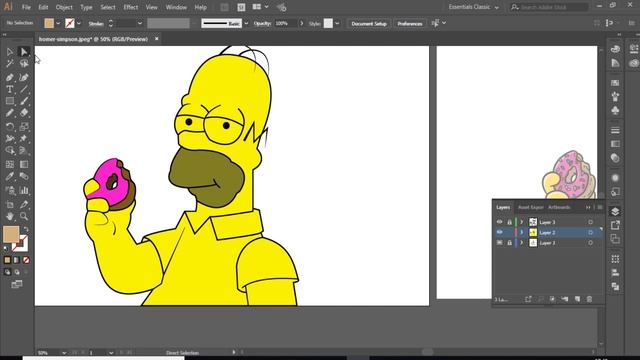
Task: Select the Rectangle tool
Action: point(9,101)
